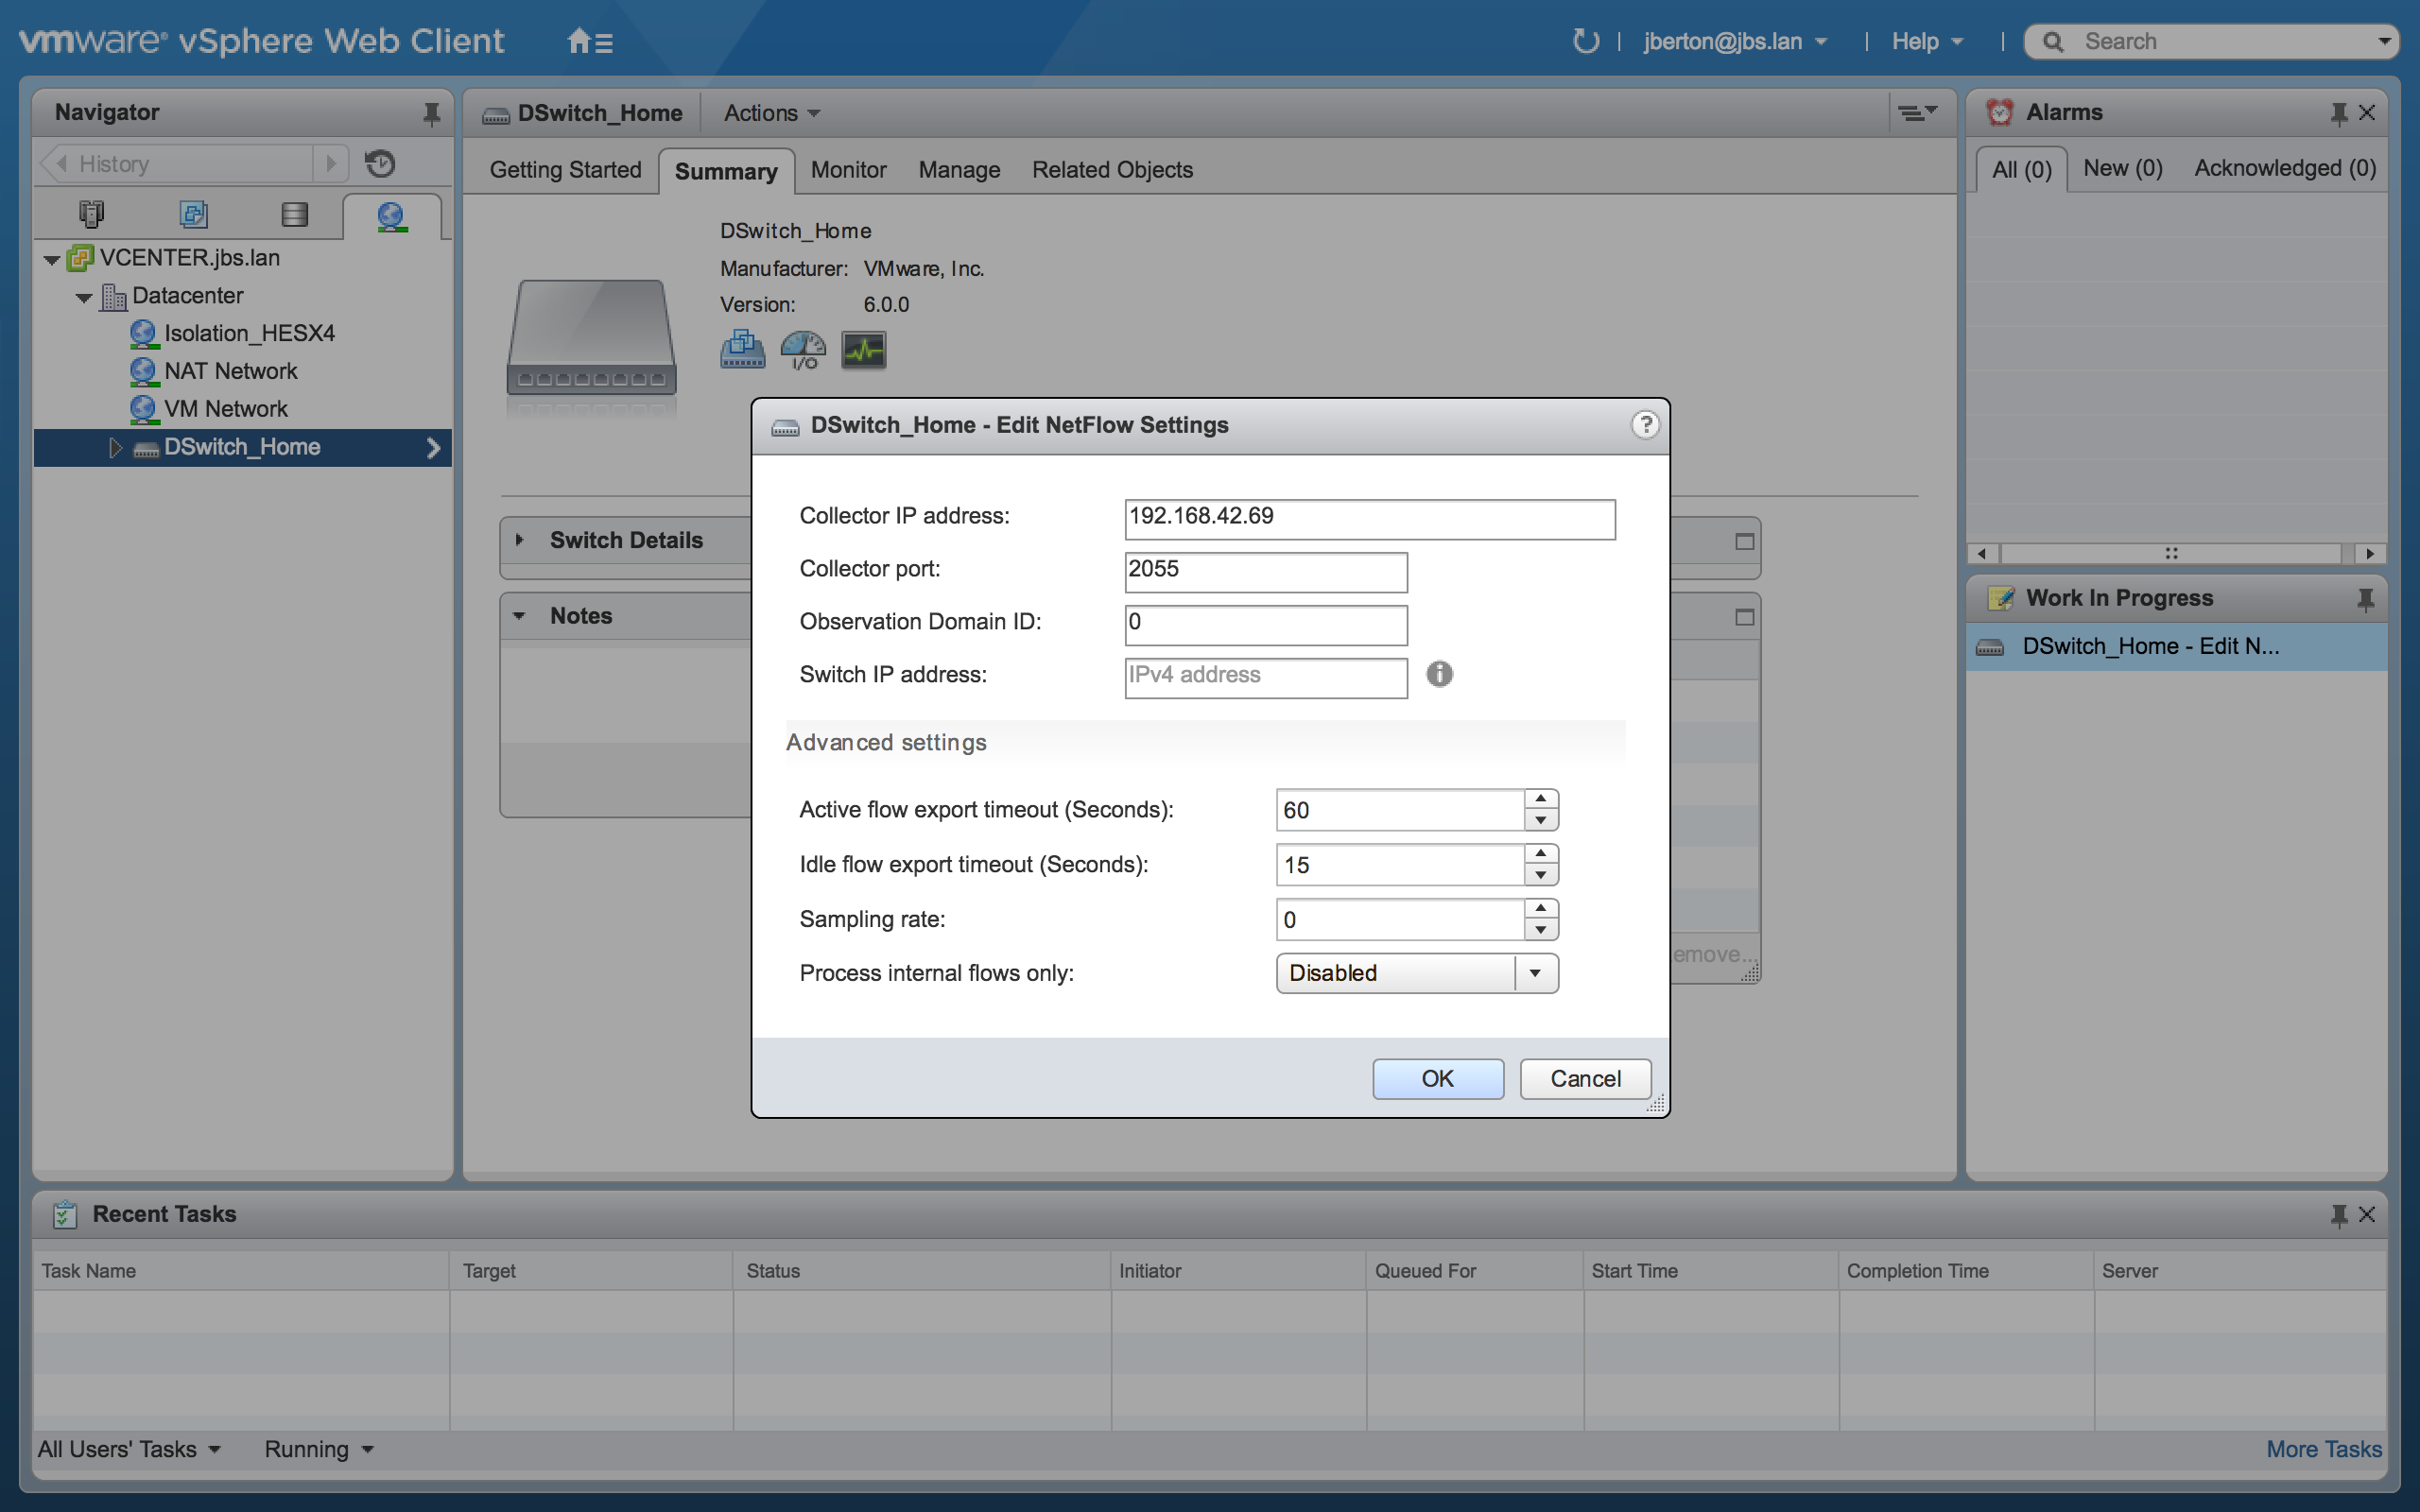2420x1512 pixels.
Task: Maximize the Switch Details portlet
Action: pos(1744,542)
